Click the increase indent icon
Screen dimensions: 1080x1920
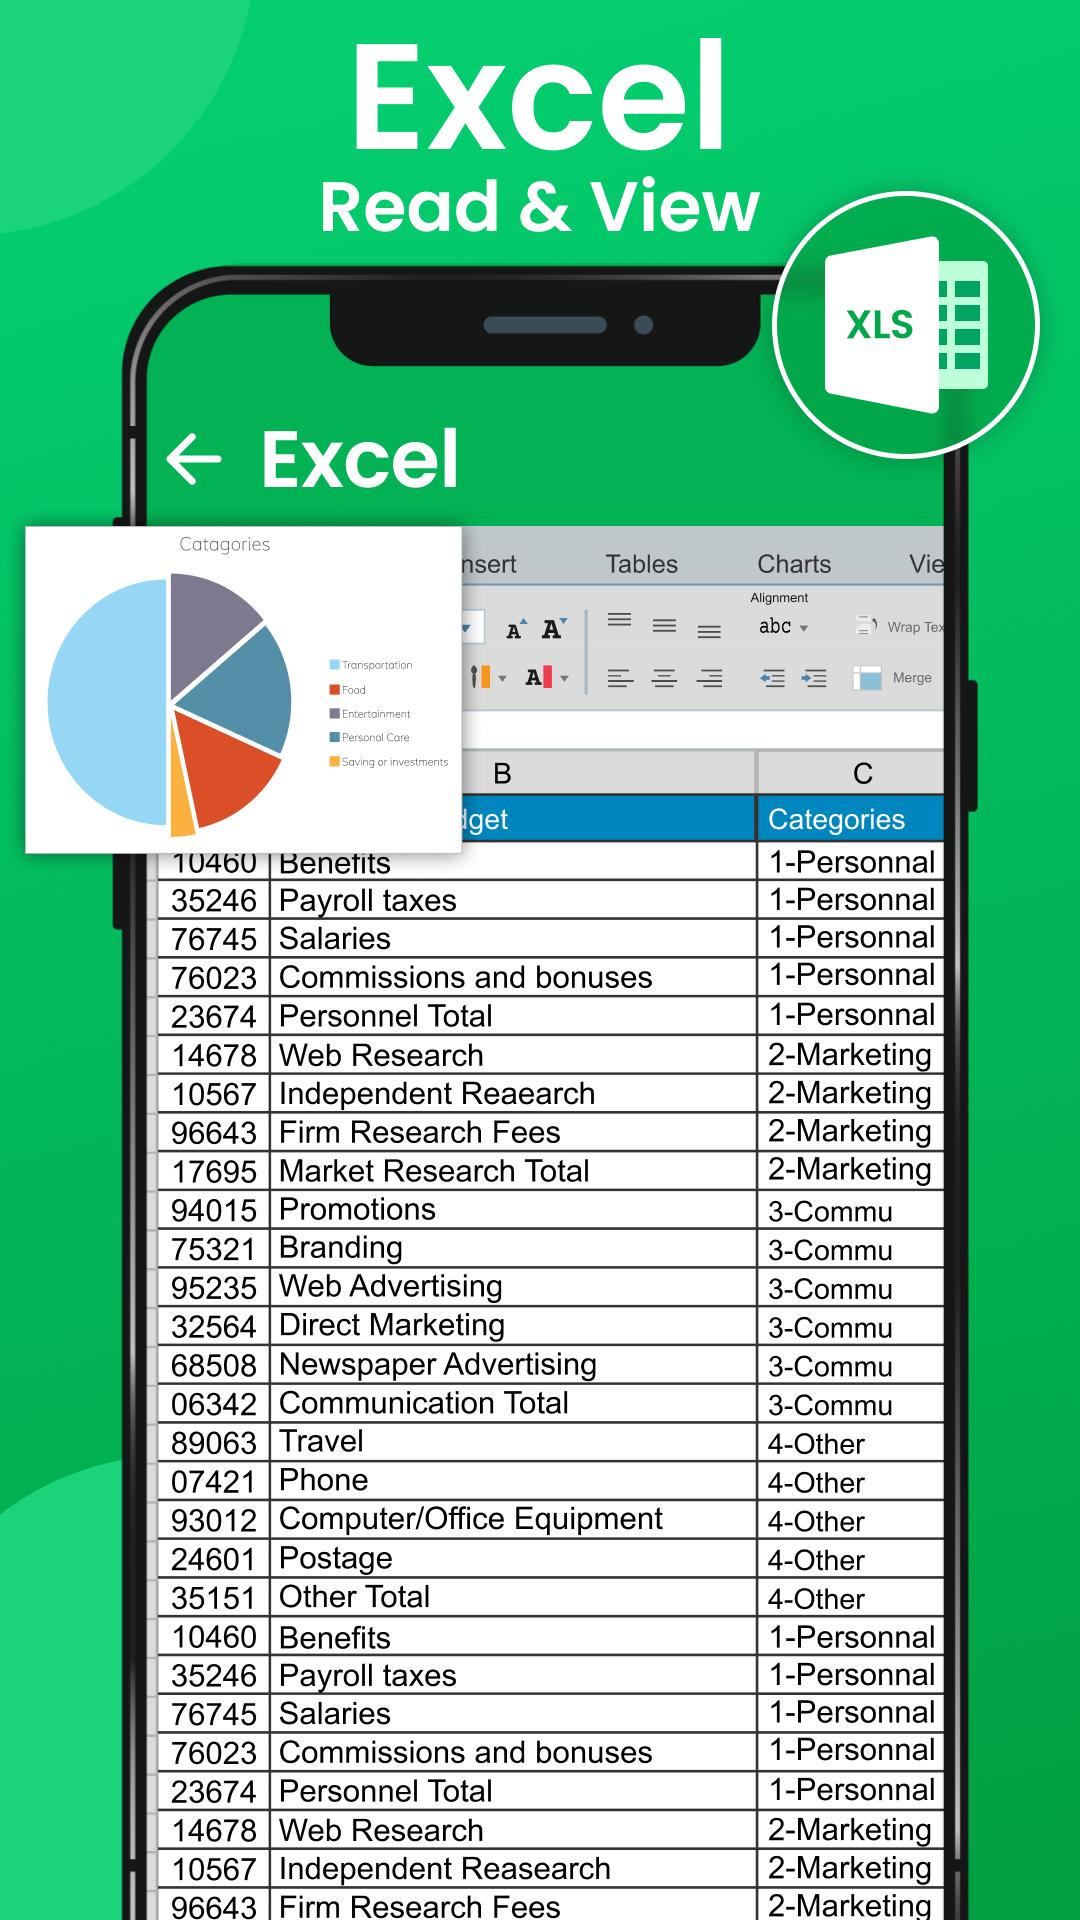pyautogui.click(x=815, y=678)
